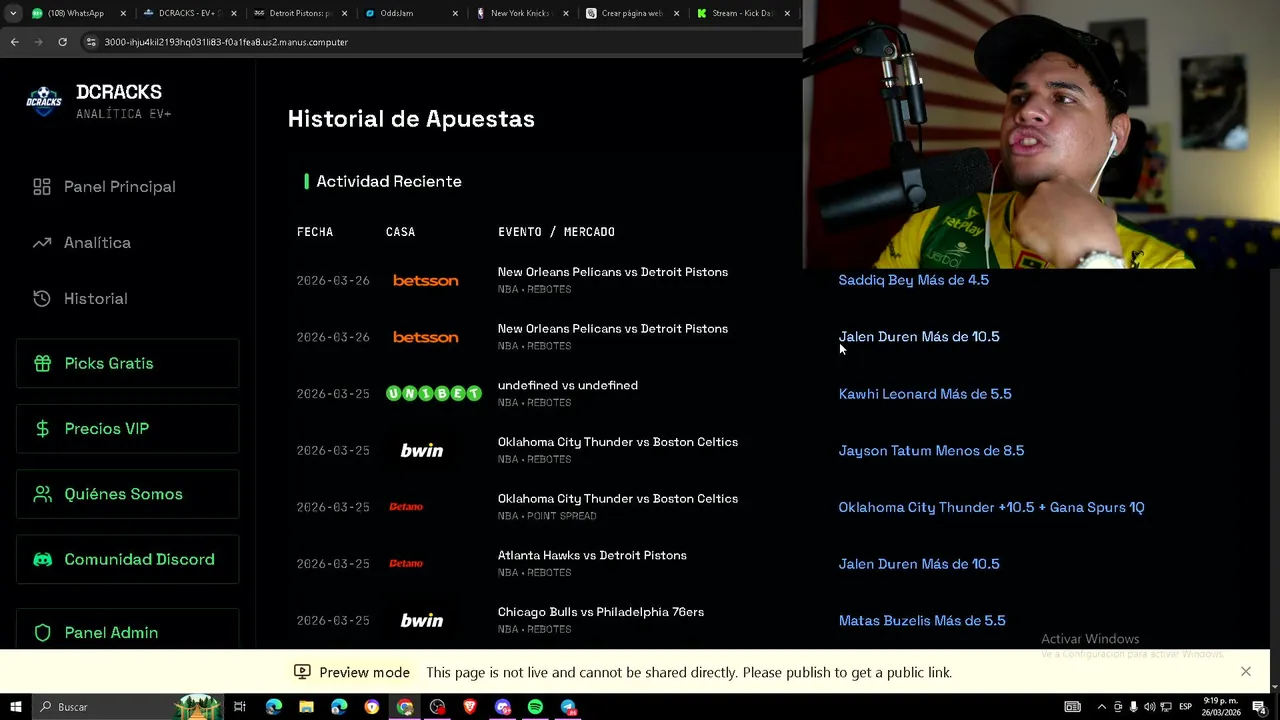Select Jayson Tatum Menos de 8.5 pick
Image resolution: width=1280 pixels, height=720 pixels.
pos(931,451)
